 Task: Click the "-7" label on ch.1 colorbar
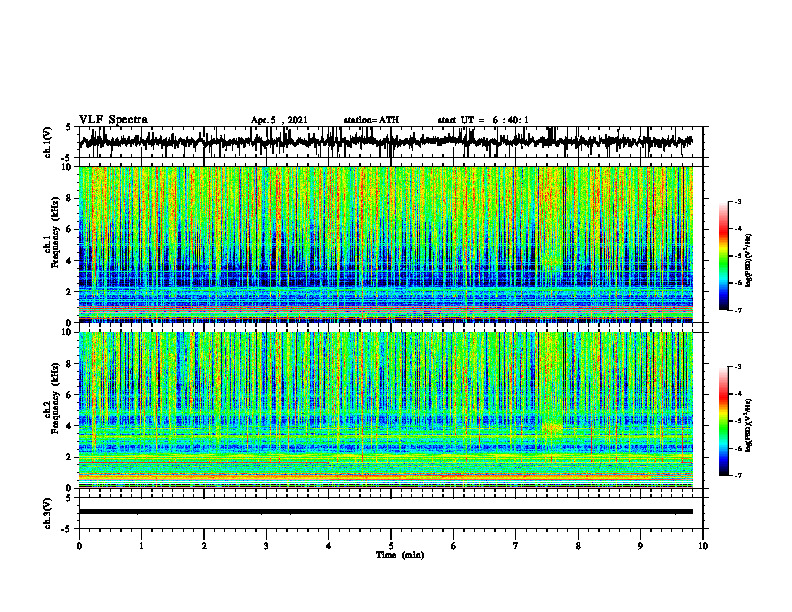click(x=737, y=310)
